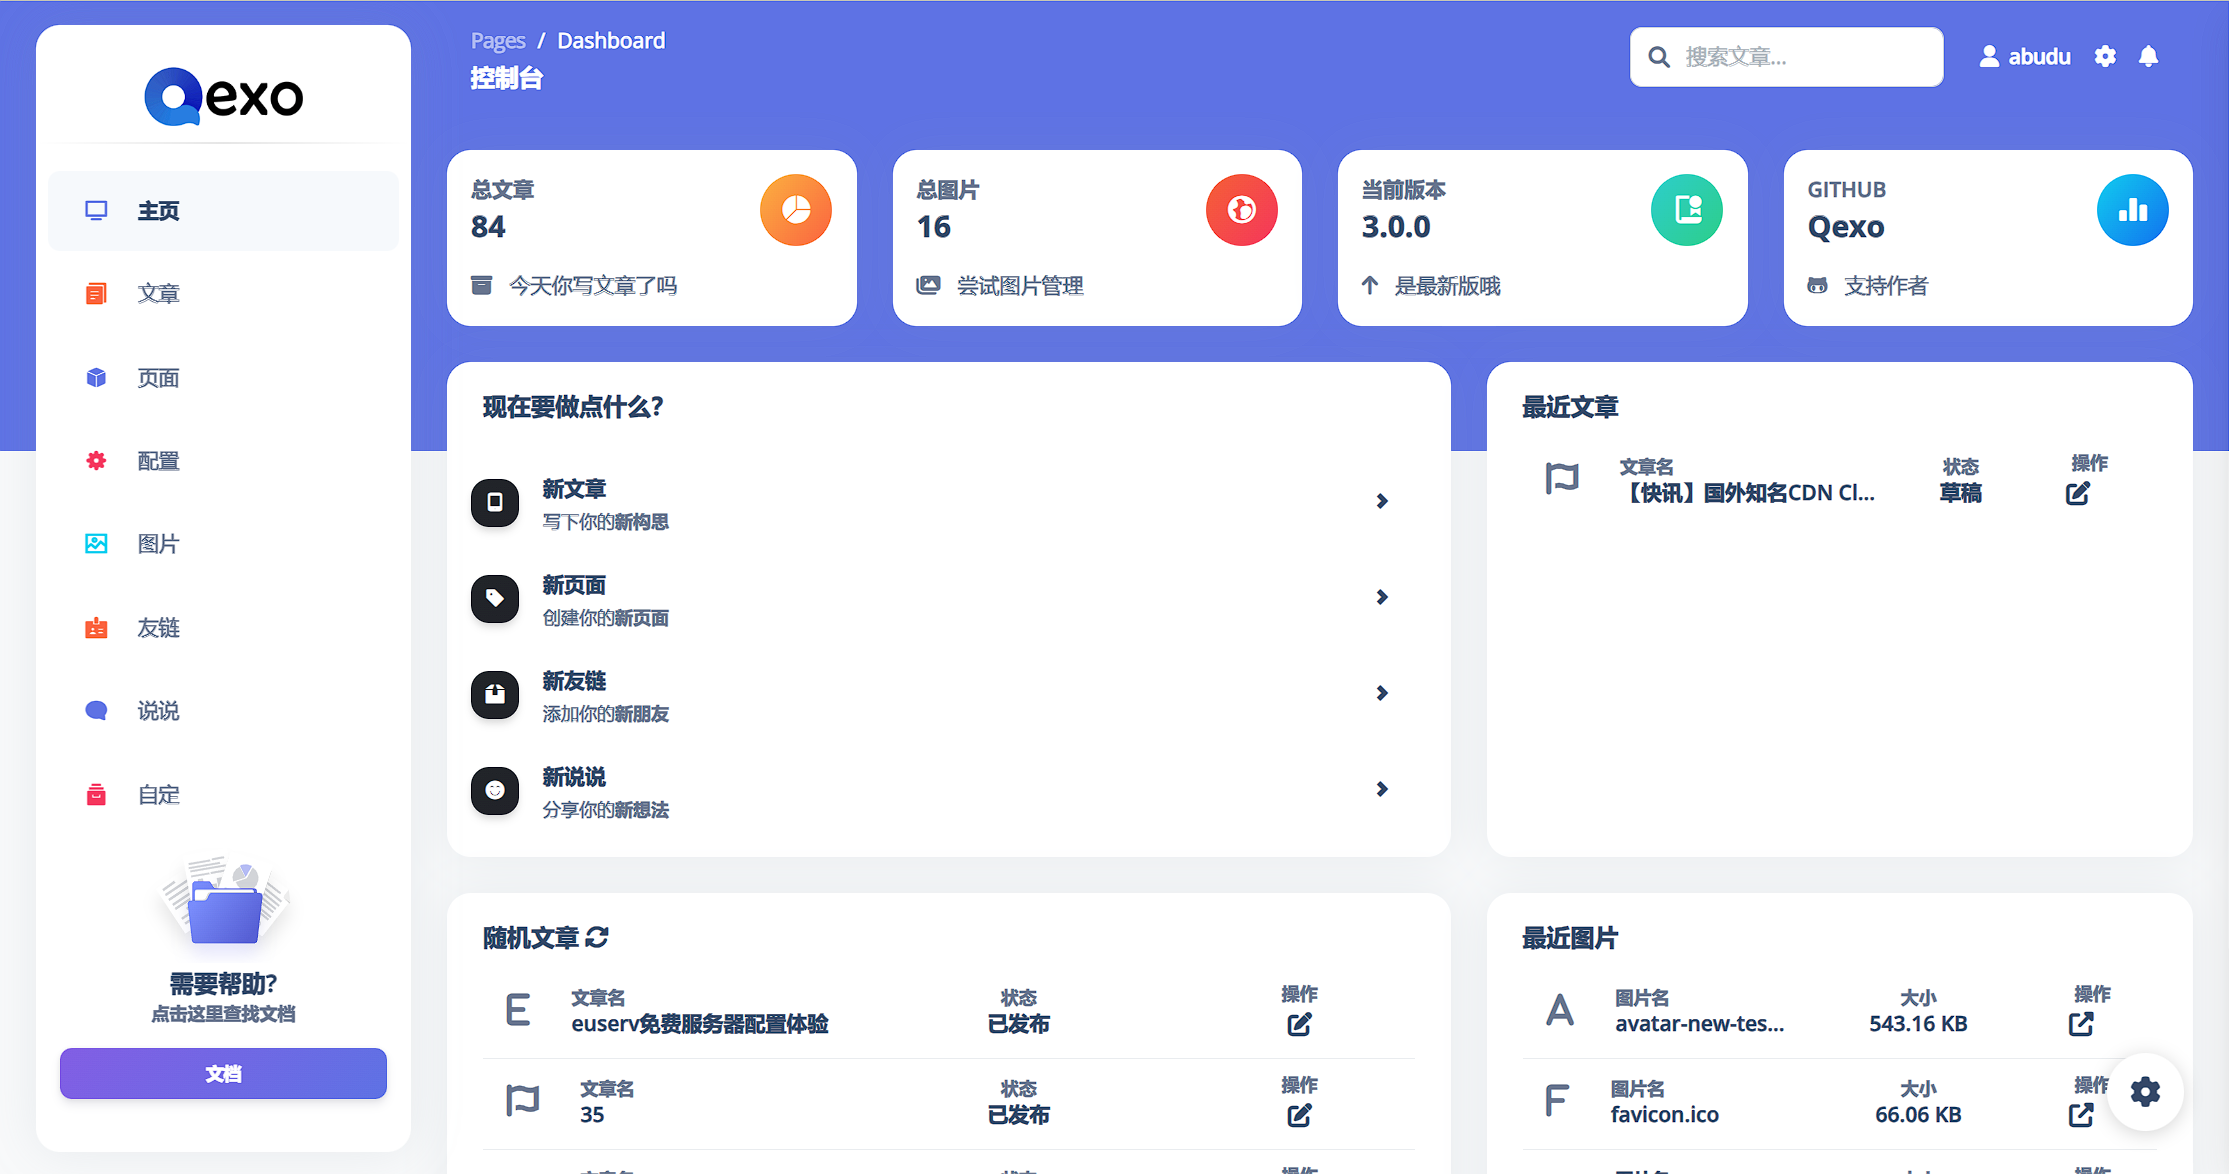Open the 配置 settings section
Screen dimensions: 2229x1174
pyautogui.click(x=158, y=461)
